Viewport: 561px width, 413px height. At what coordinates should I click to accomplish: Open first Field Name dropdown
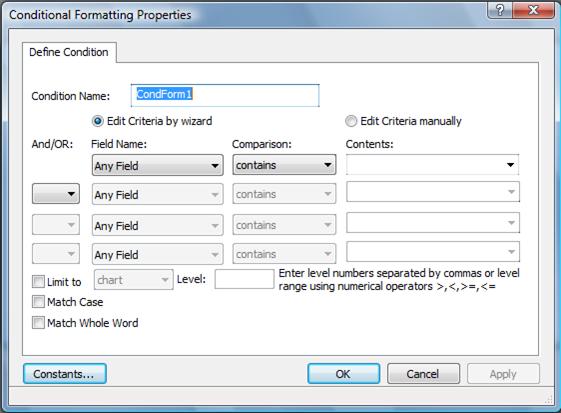[158, 165]
